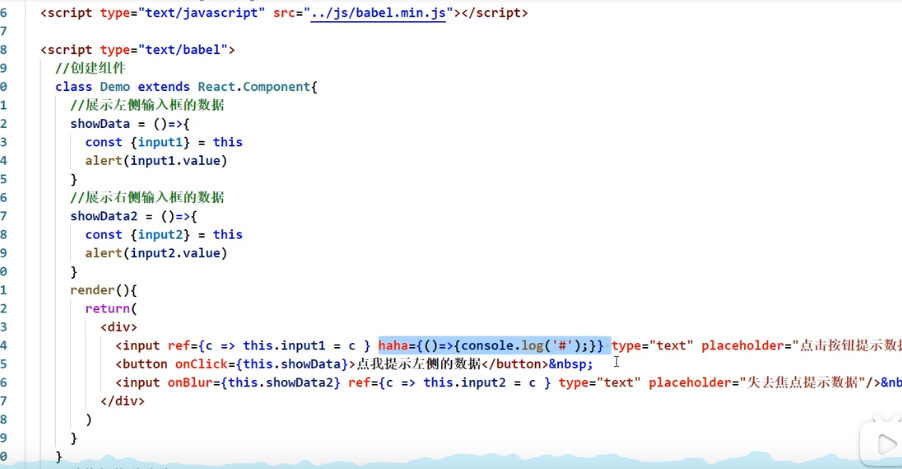Click the return( keyword
Screen dimensions: 902x469
click(111, 308)
